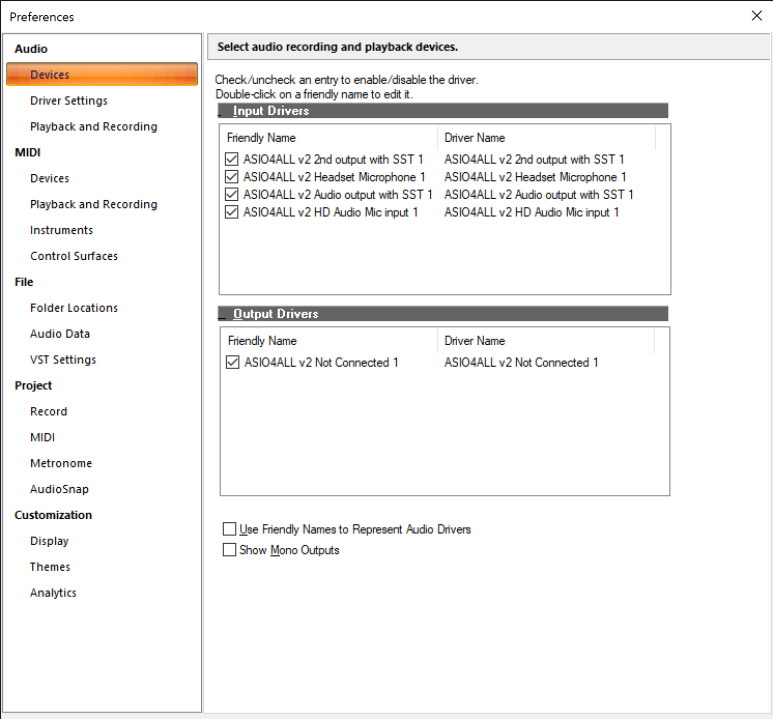Open Audio Playback and Recording page
This screenshot has height=719, width=773.
pos(94,127)
